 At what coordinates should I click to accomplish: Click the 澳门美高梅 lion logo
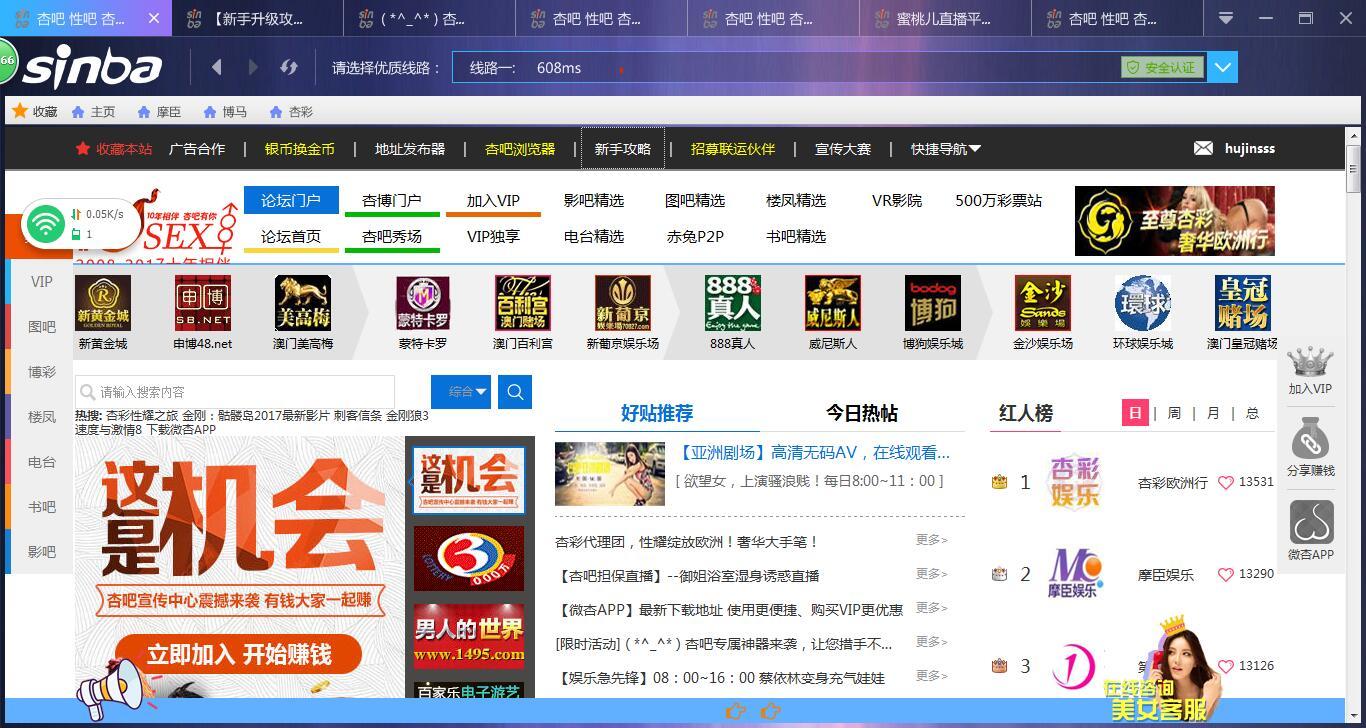(303, 303)
